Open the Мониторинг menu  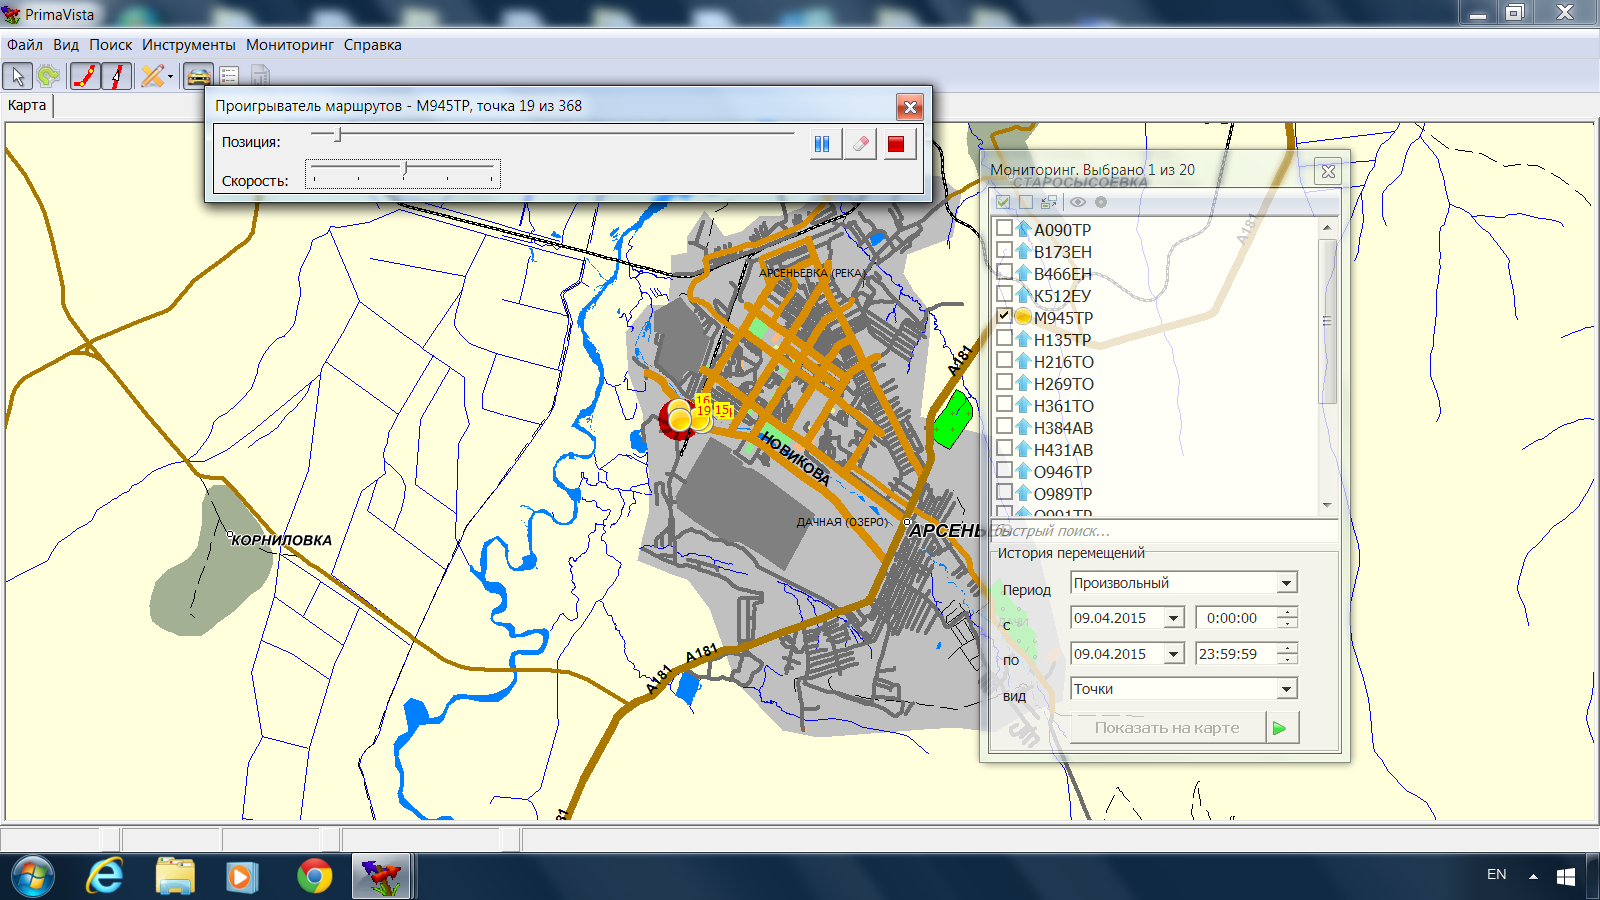pyautogui.click(x=289, y=45)
